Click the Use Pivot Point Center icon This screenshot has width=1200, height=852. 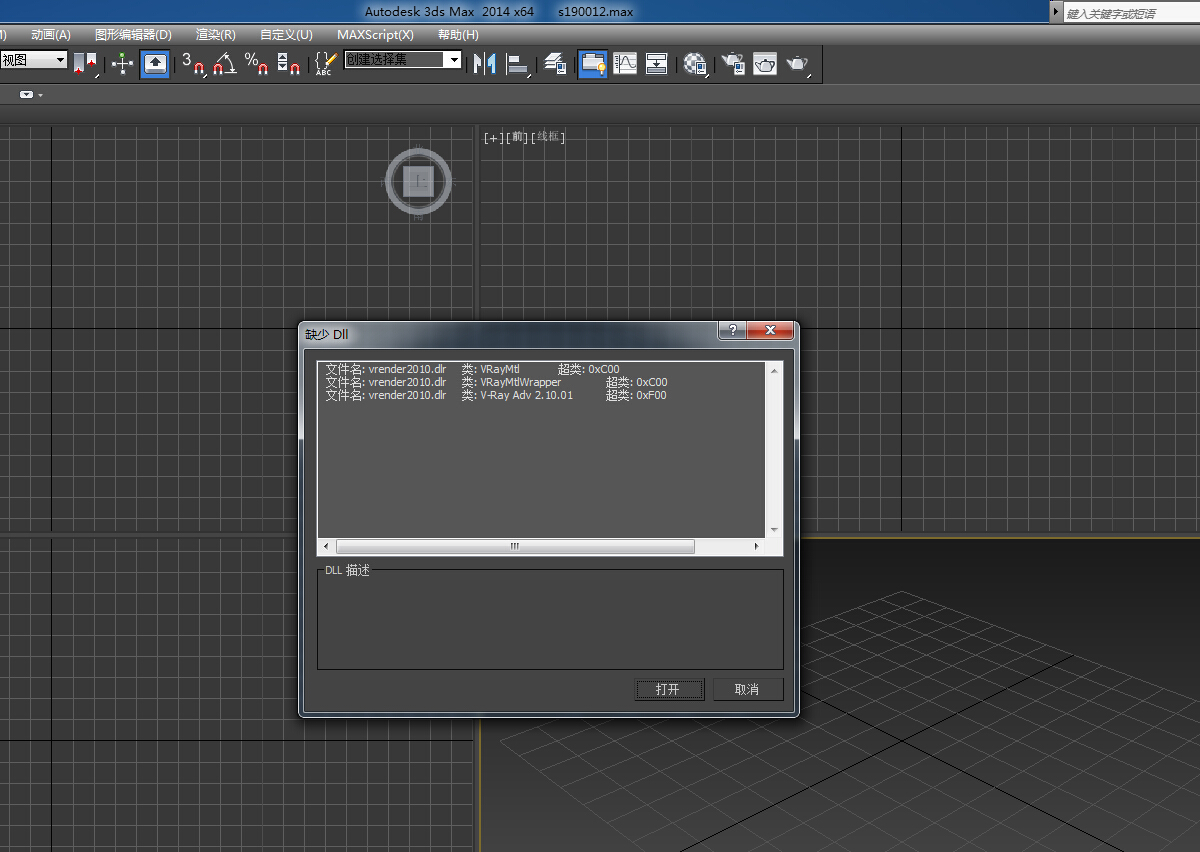tap(86, 64)
